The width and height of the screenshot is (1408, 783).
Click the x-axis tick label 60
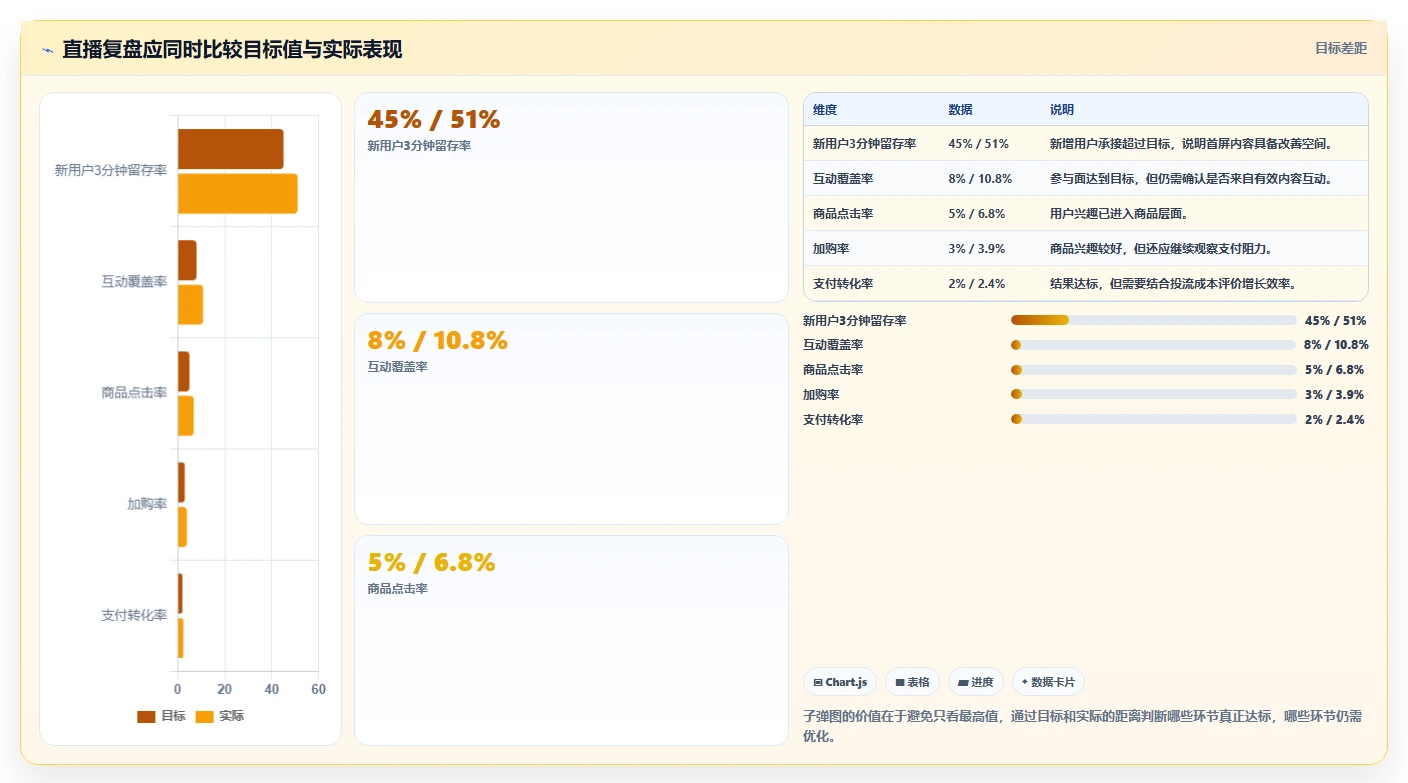[318, 690]
